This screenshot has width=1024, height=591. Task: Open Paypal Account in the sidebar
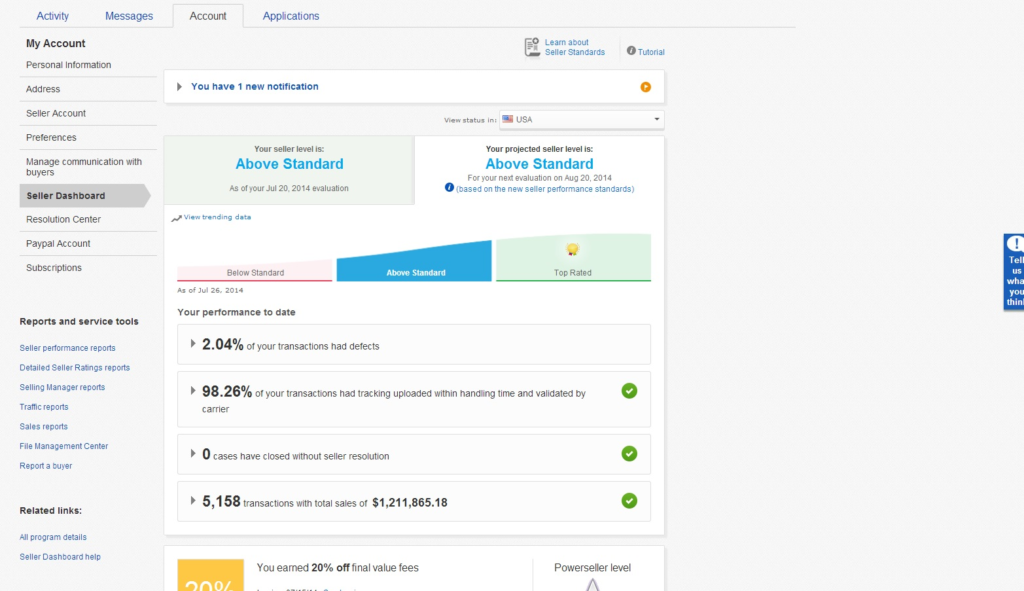(58, 244)
